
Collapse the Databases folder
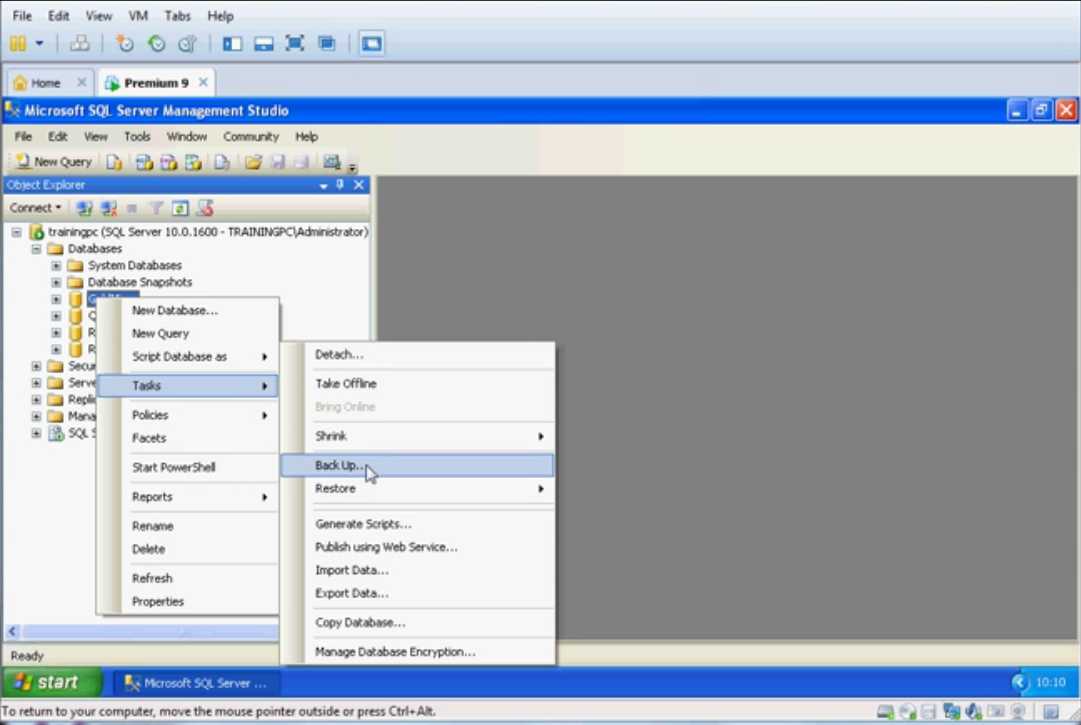[x=36, y=249]
